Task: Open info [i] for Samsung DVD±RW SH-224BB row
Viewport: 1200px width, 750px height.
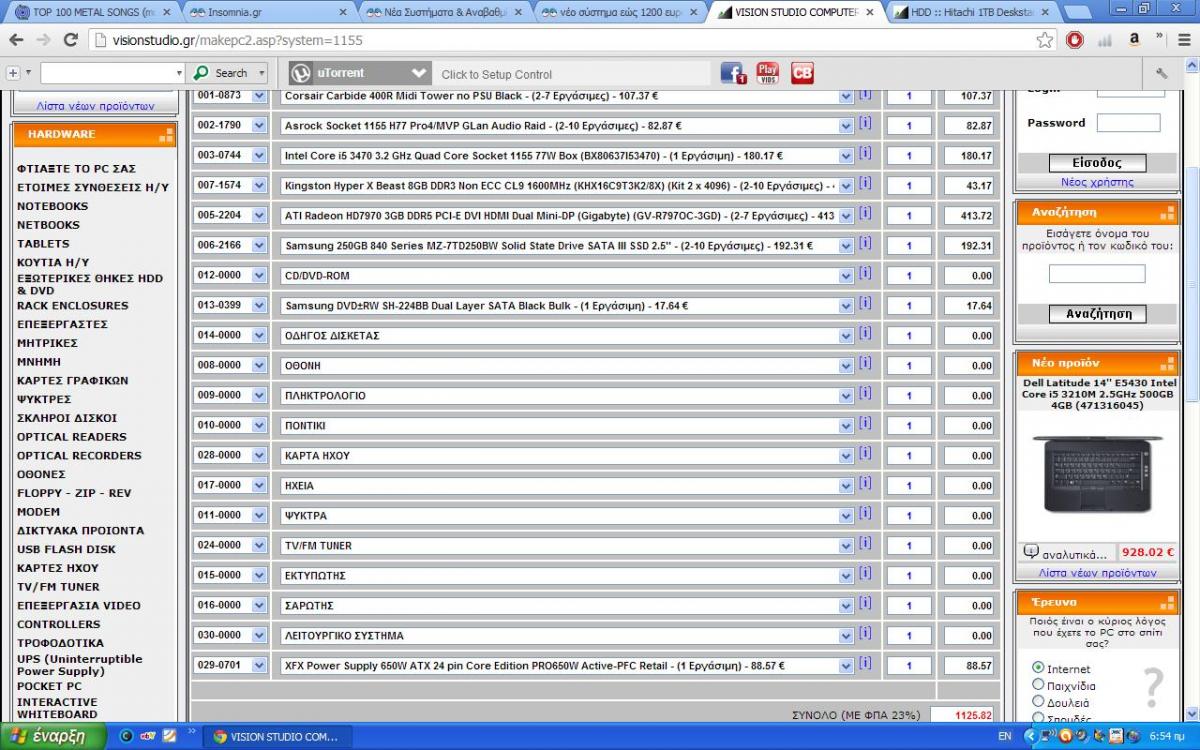Action: (x=865, y=304)
